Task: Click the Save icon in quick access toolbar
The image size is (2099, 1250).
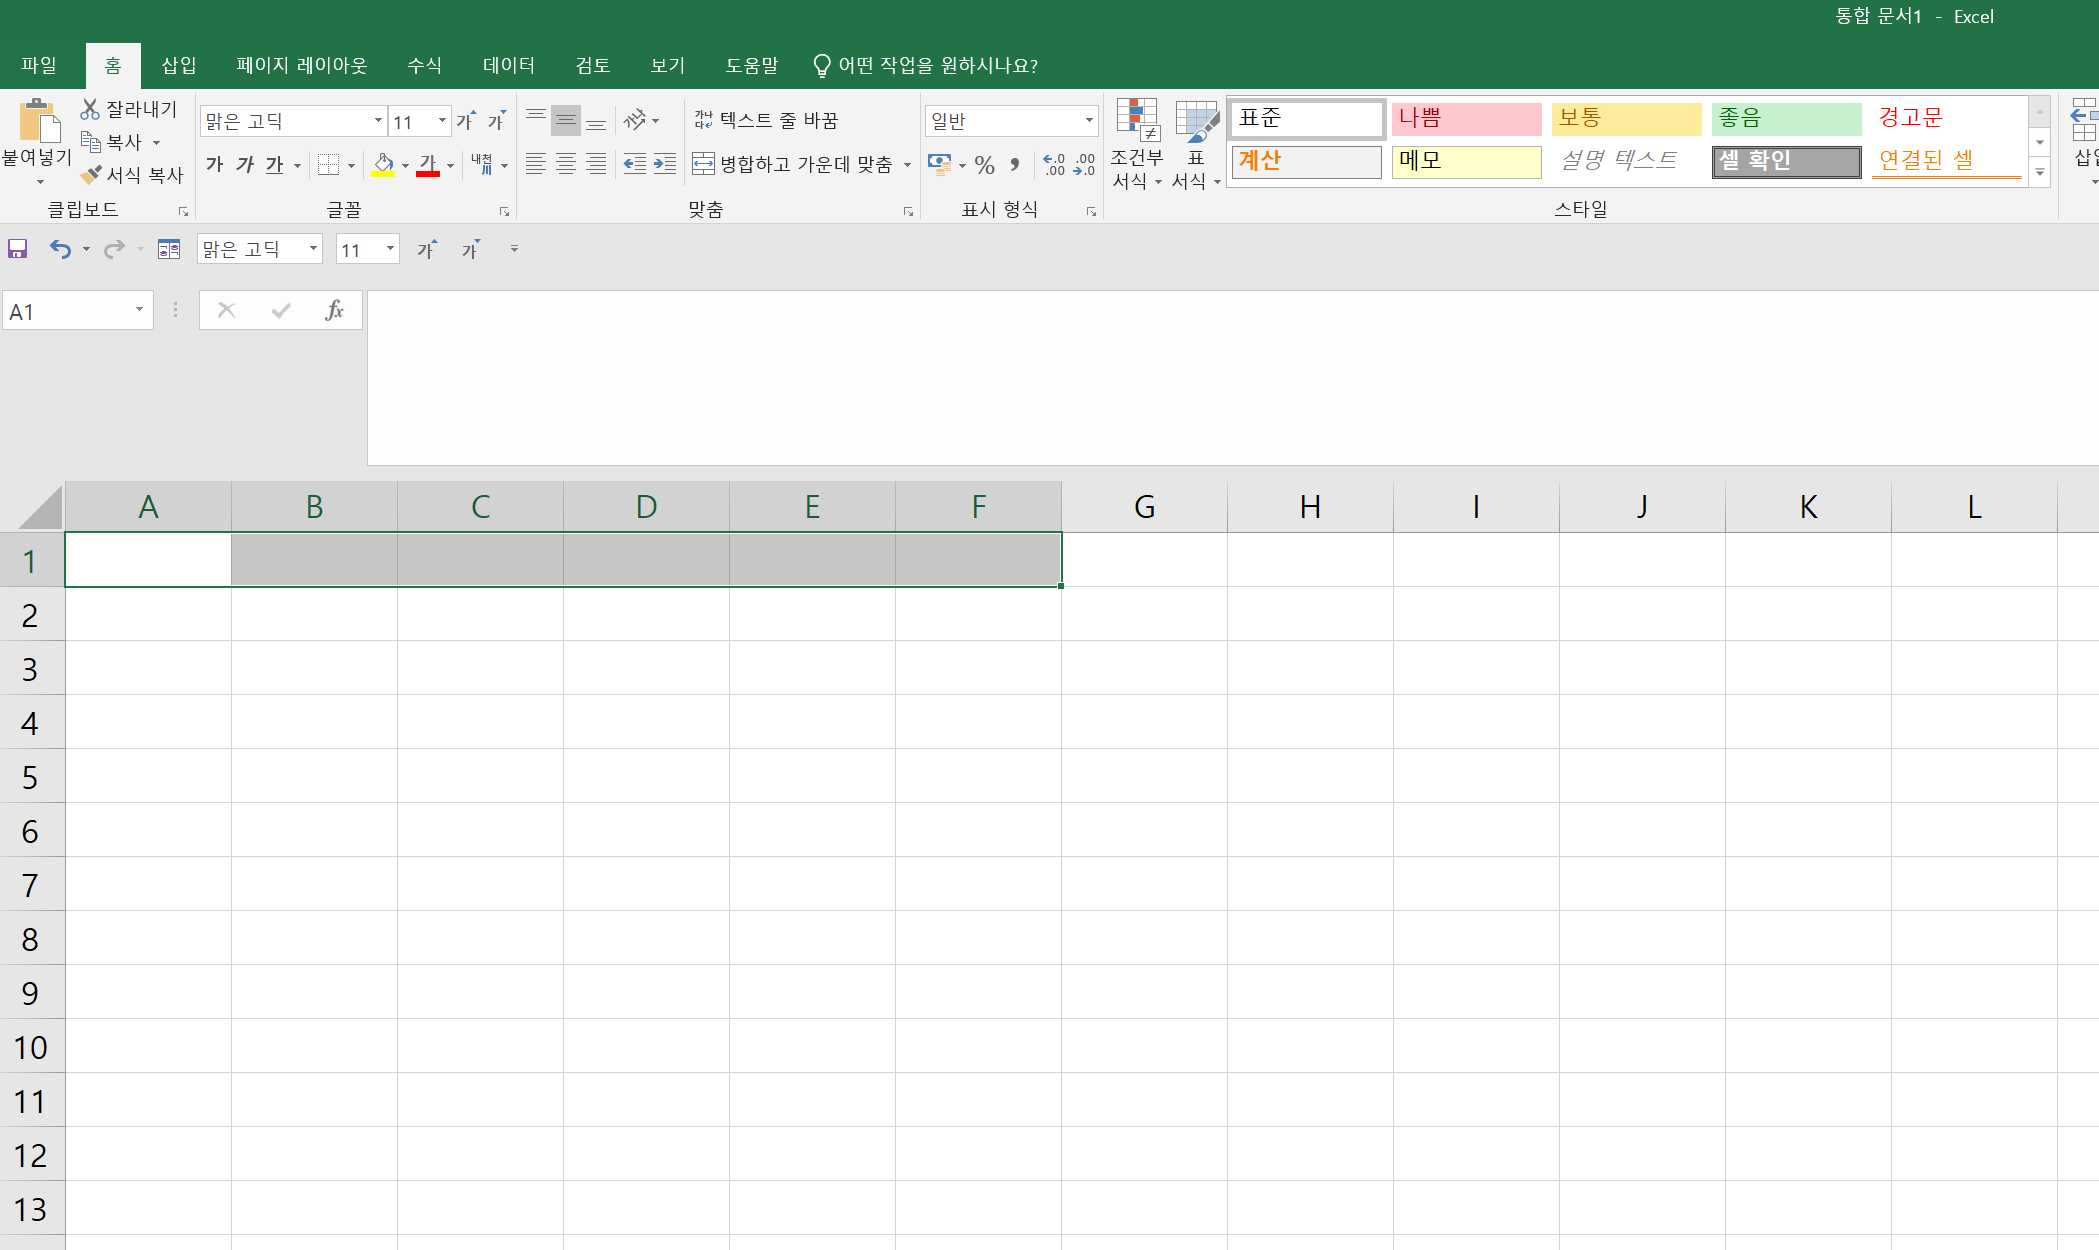Action: (18, 249)
